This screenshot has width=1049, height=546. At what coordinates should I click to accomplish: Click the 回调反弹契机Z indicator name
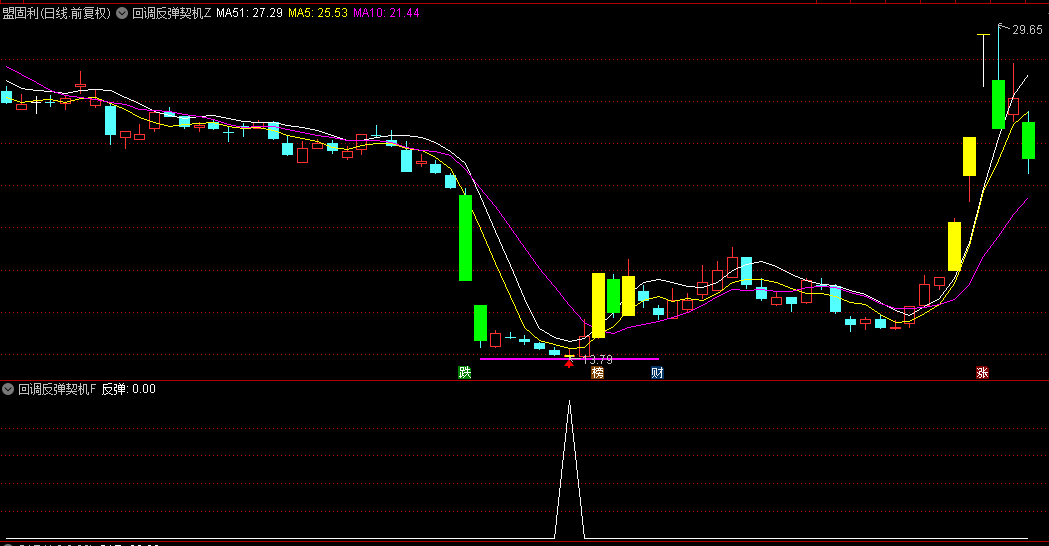click(171, 13)
